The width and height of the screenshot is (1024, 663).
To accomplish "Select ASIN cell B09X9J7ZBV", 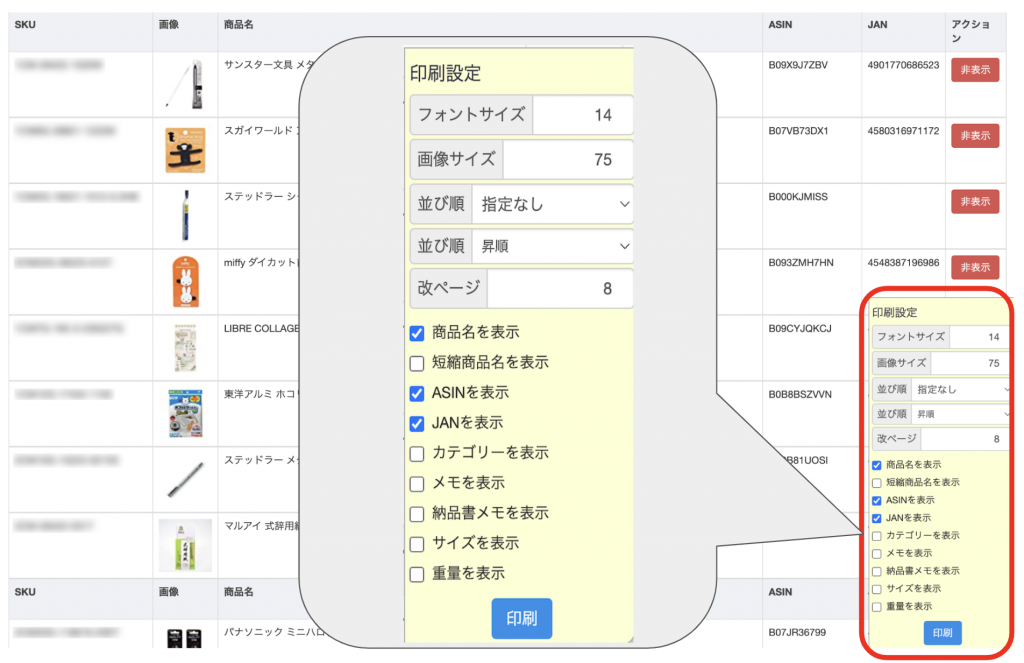I will pos(798,65).
